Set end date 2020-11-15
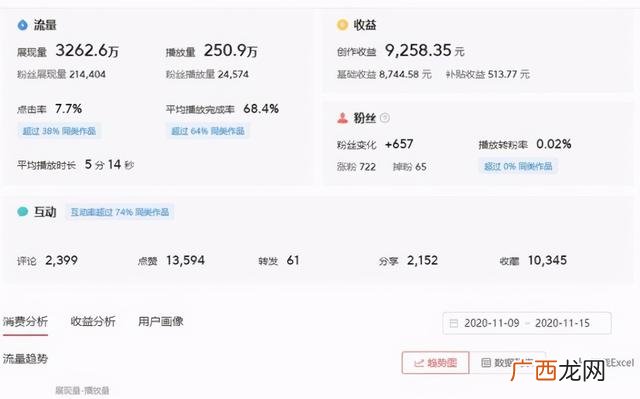 click(x=562, y=324)
